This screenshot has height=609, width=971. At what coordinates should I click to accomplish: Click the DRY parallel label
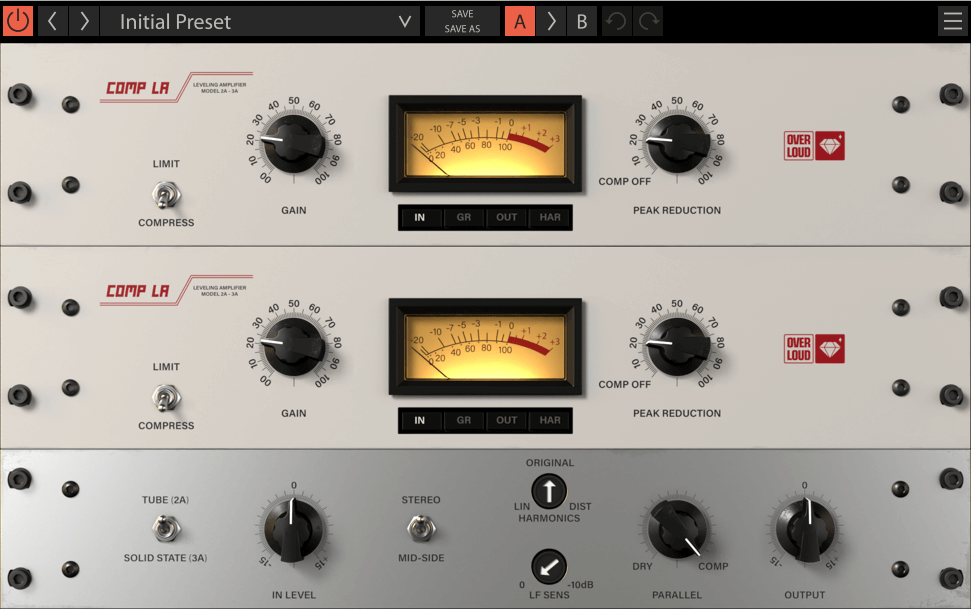pos(642,566)
